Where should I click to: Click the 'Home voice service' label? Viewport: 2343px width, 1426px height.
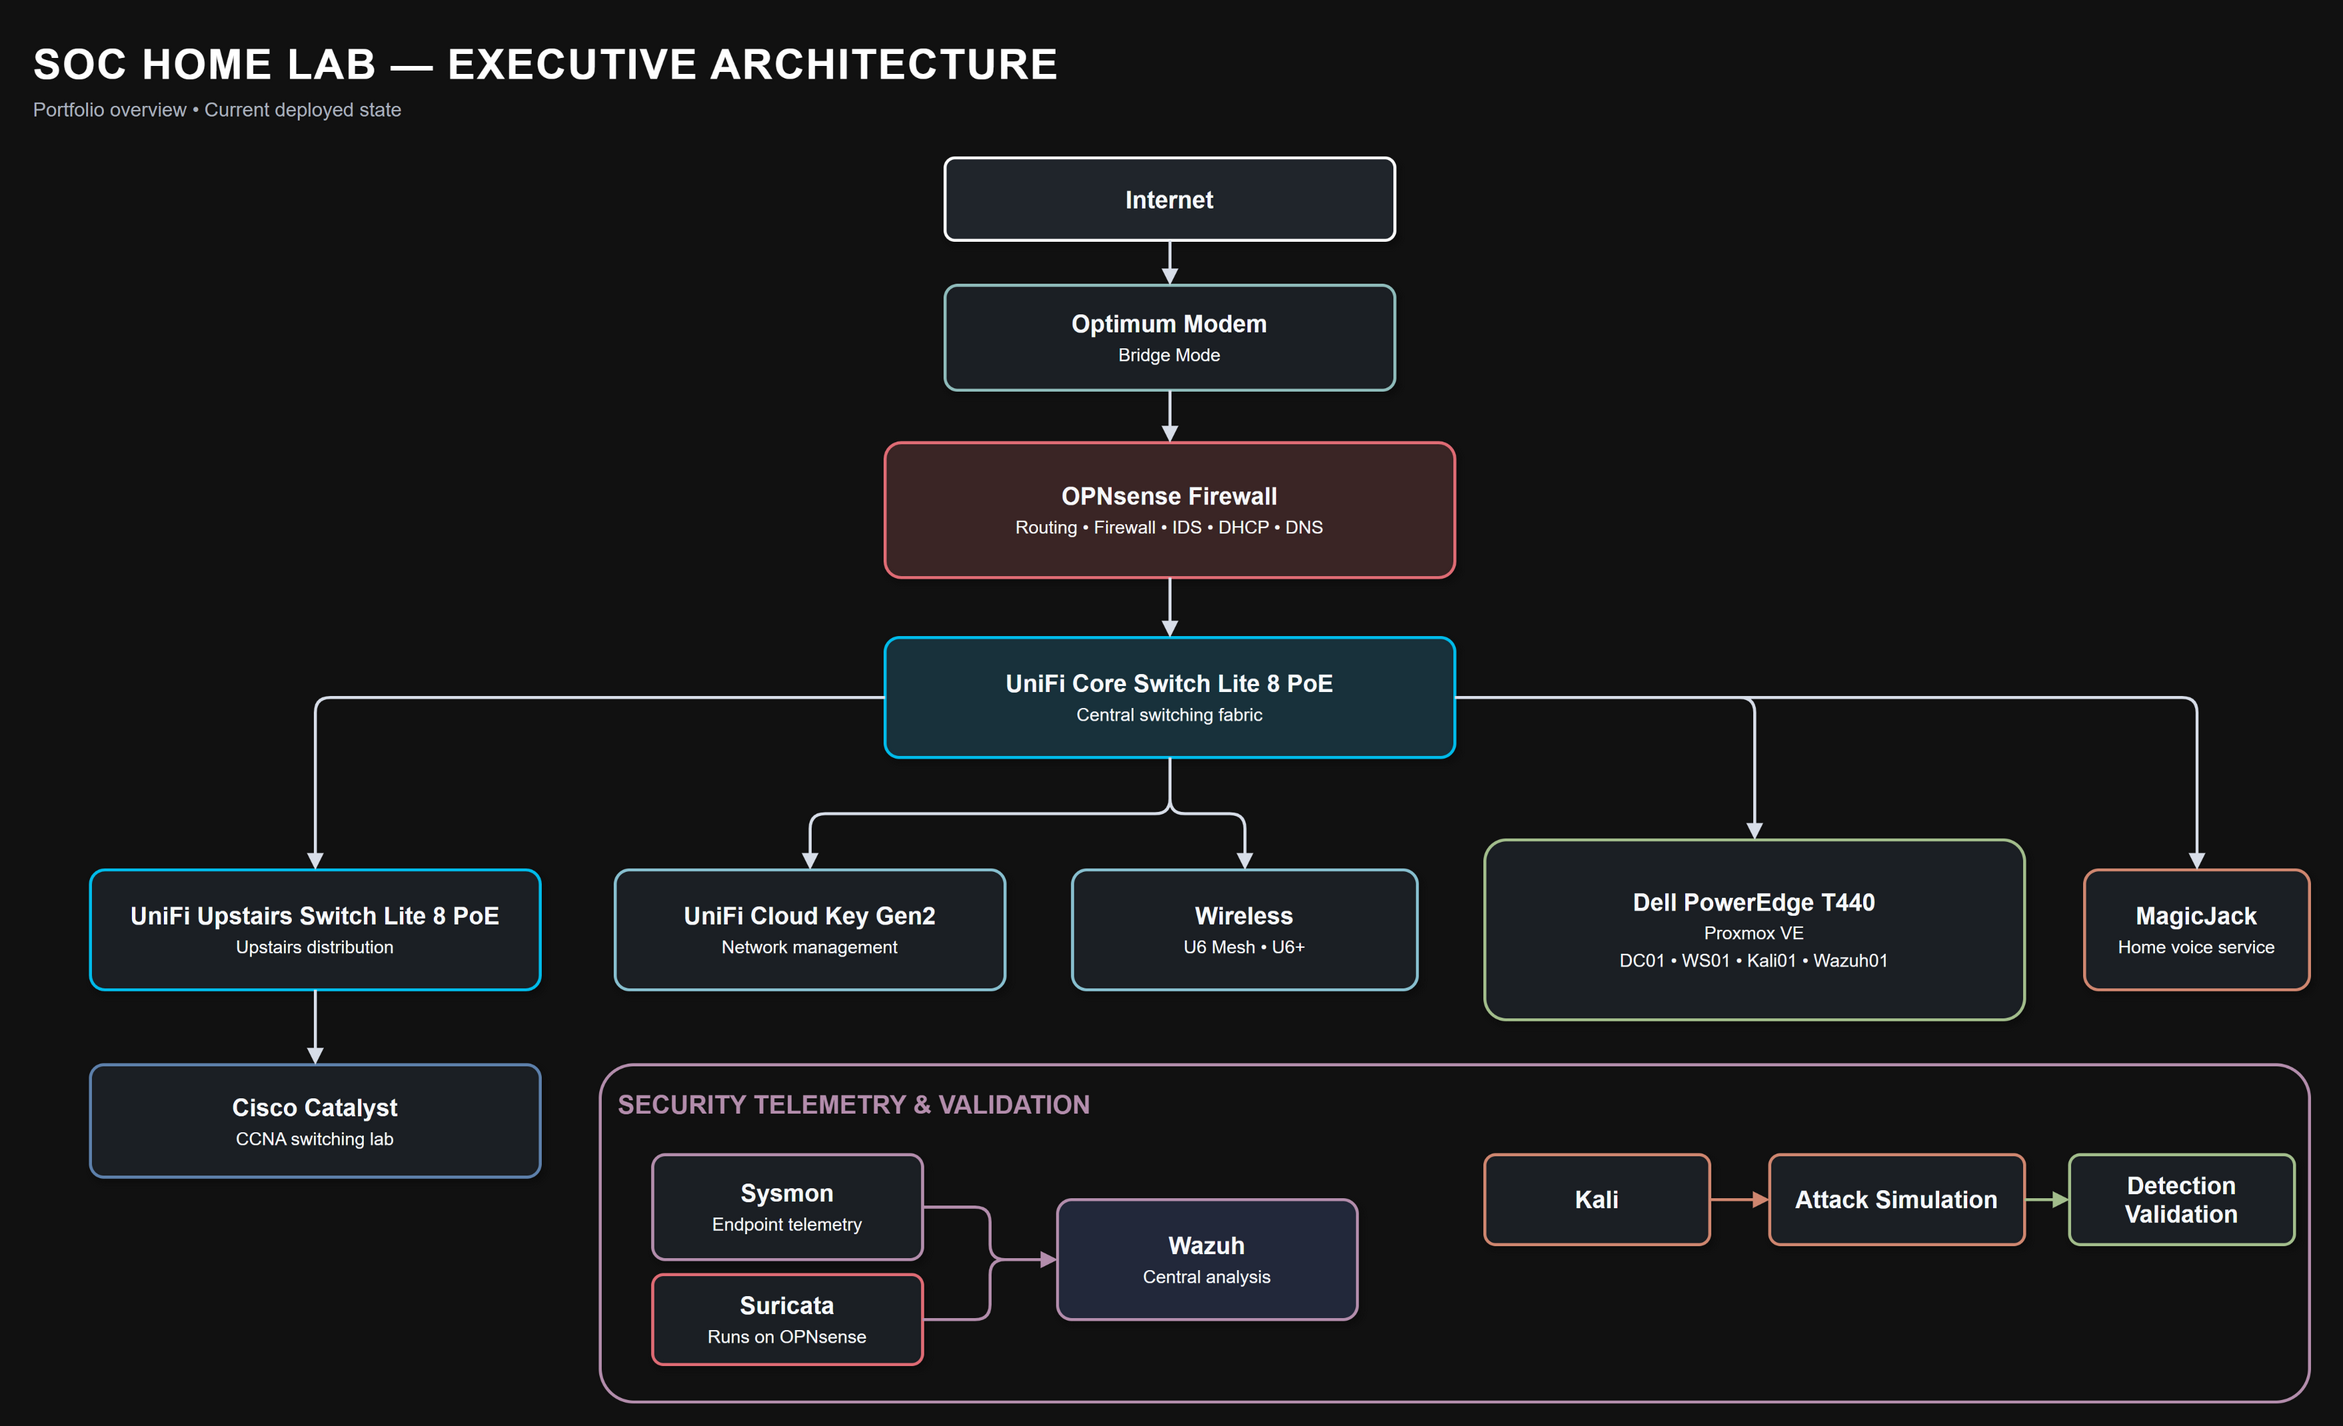click(2196, 947)
